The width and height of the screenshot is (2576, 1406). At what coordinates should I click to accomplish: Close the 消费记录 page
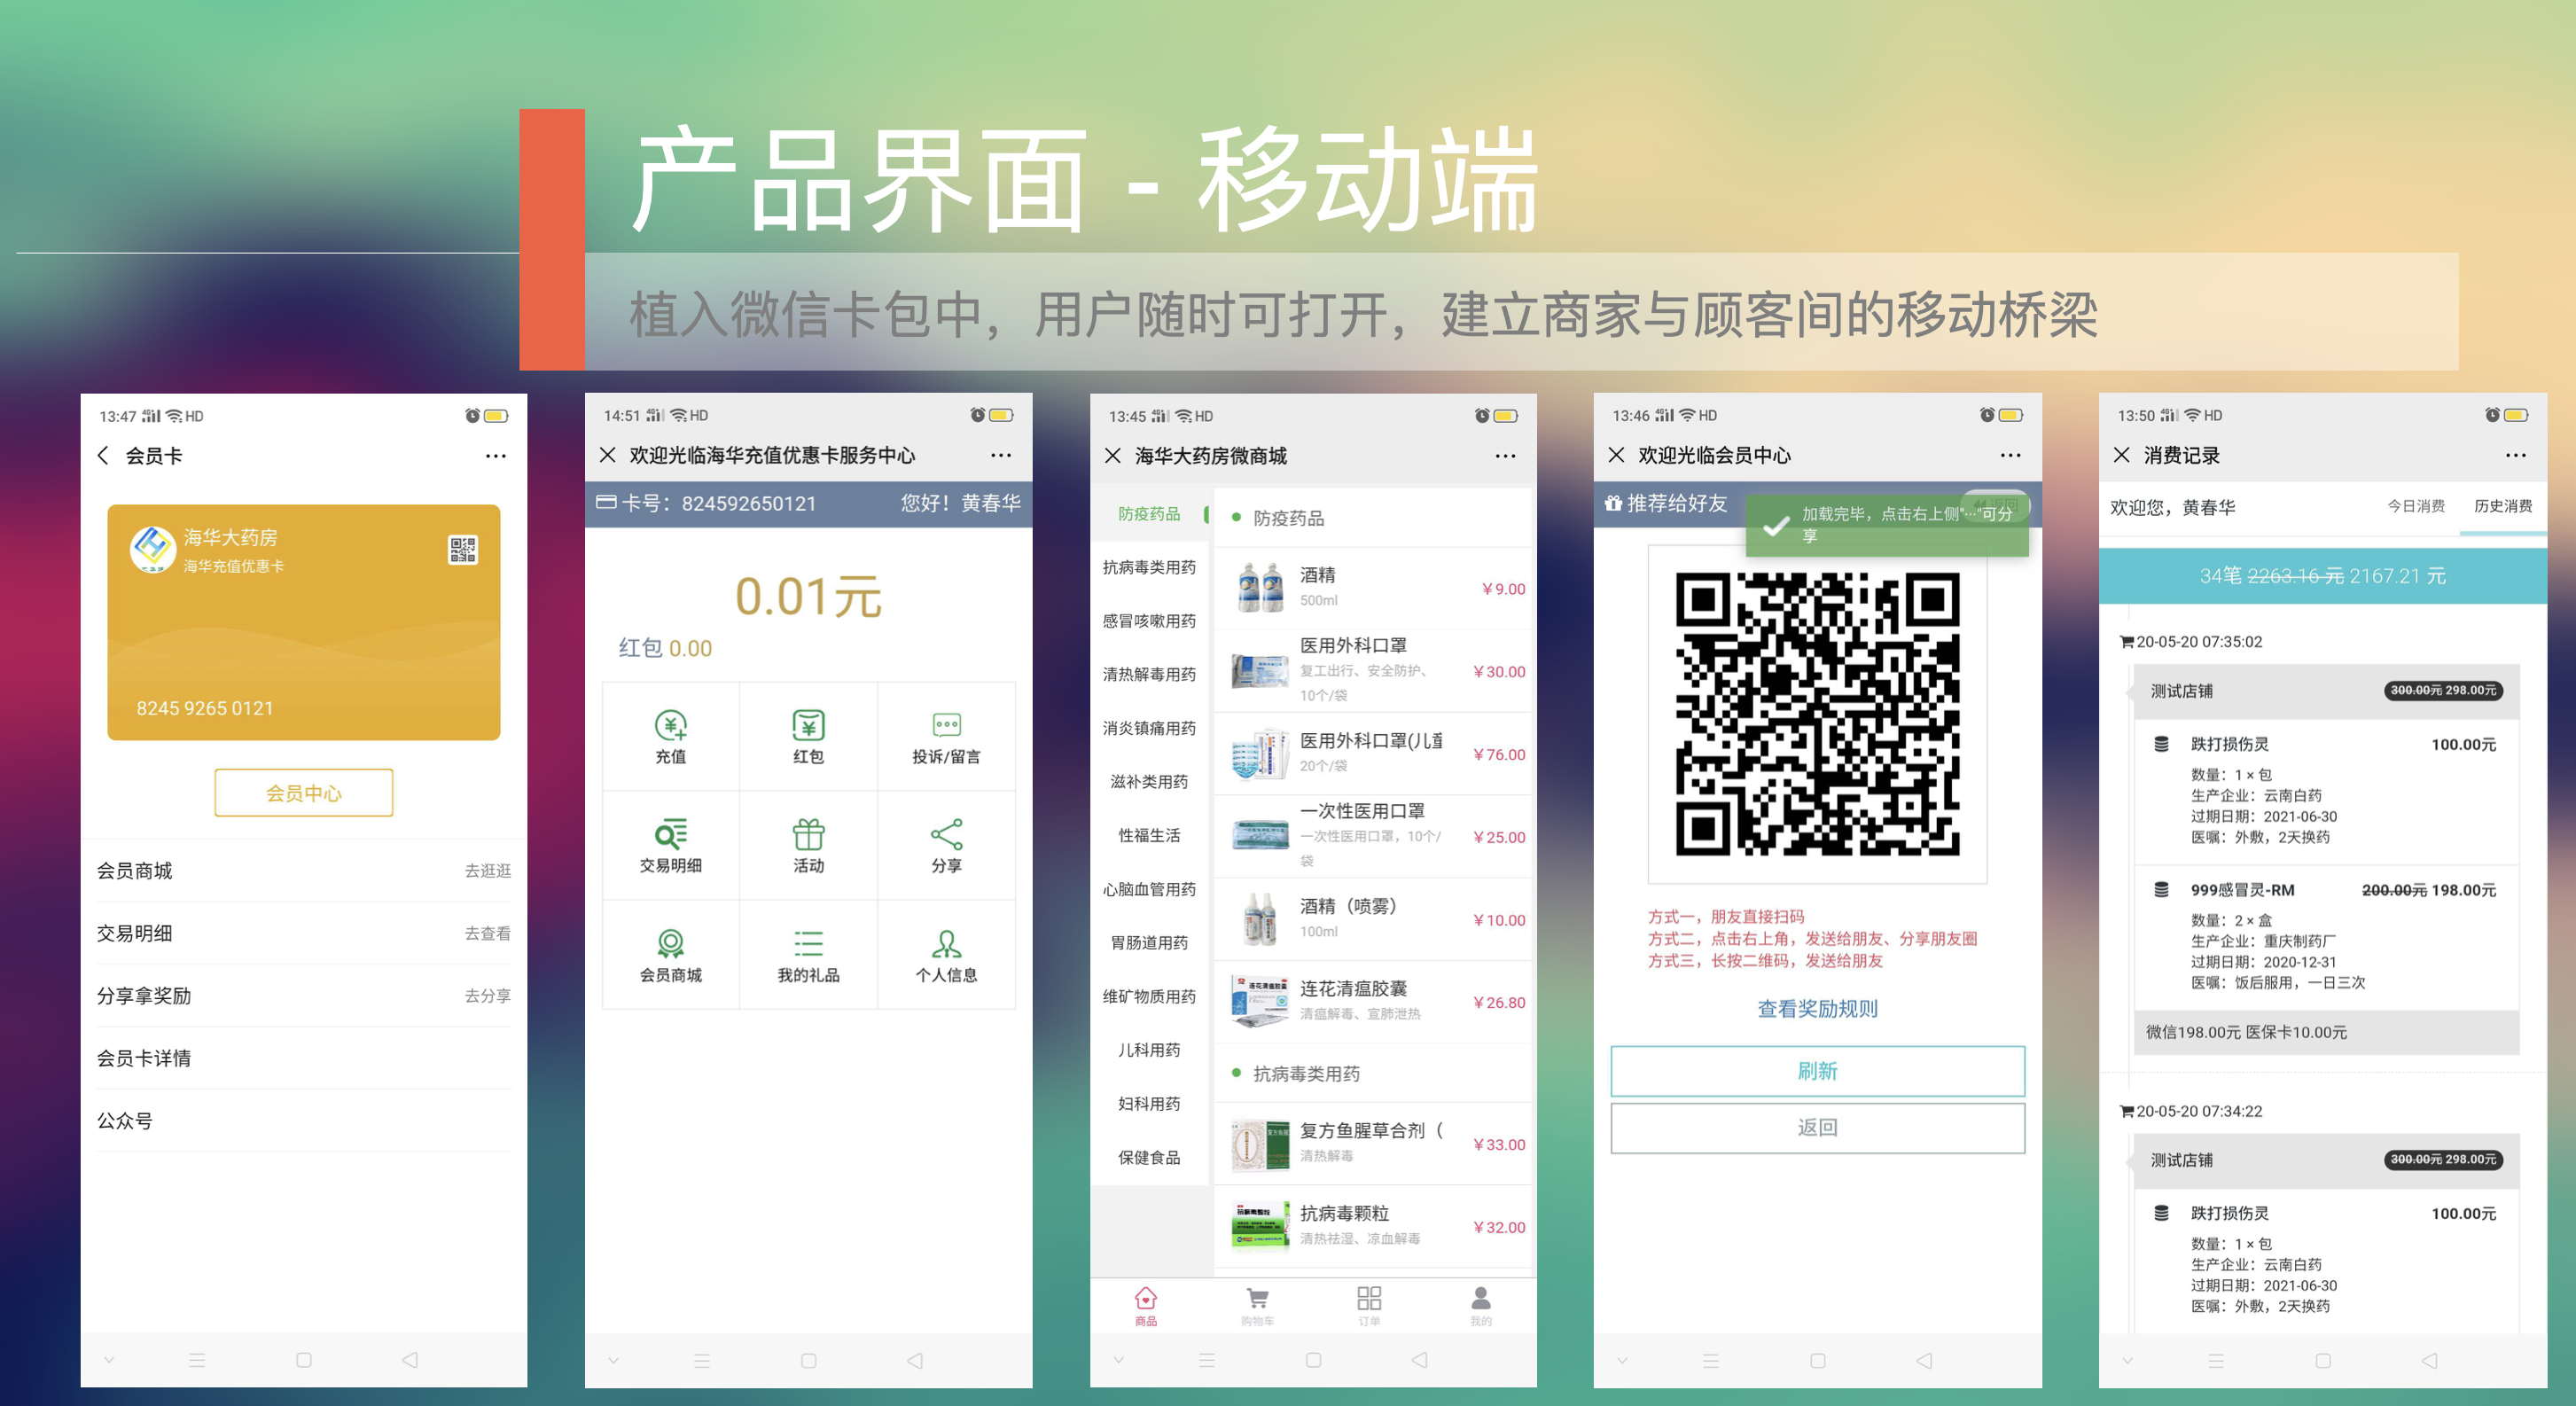[x=2122, y=455]
